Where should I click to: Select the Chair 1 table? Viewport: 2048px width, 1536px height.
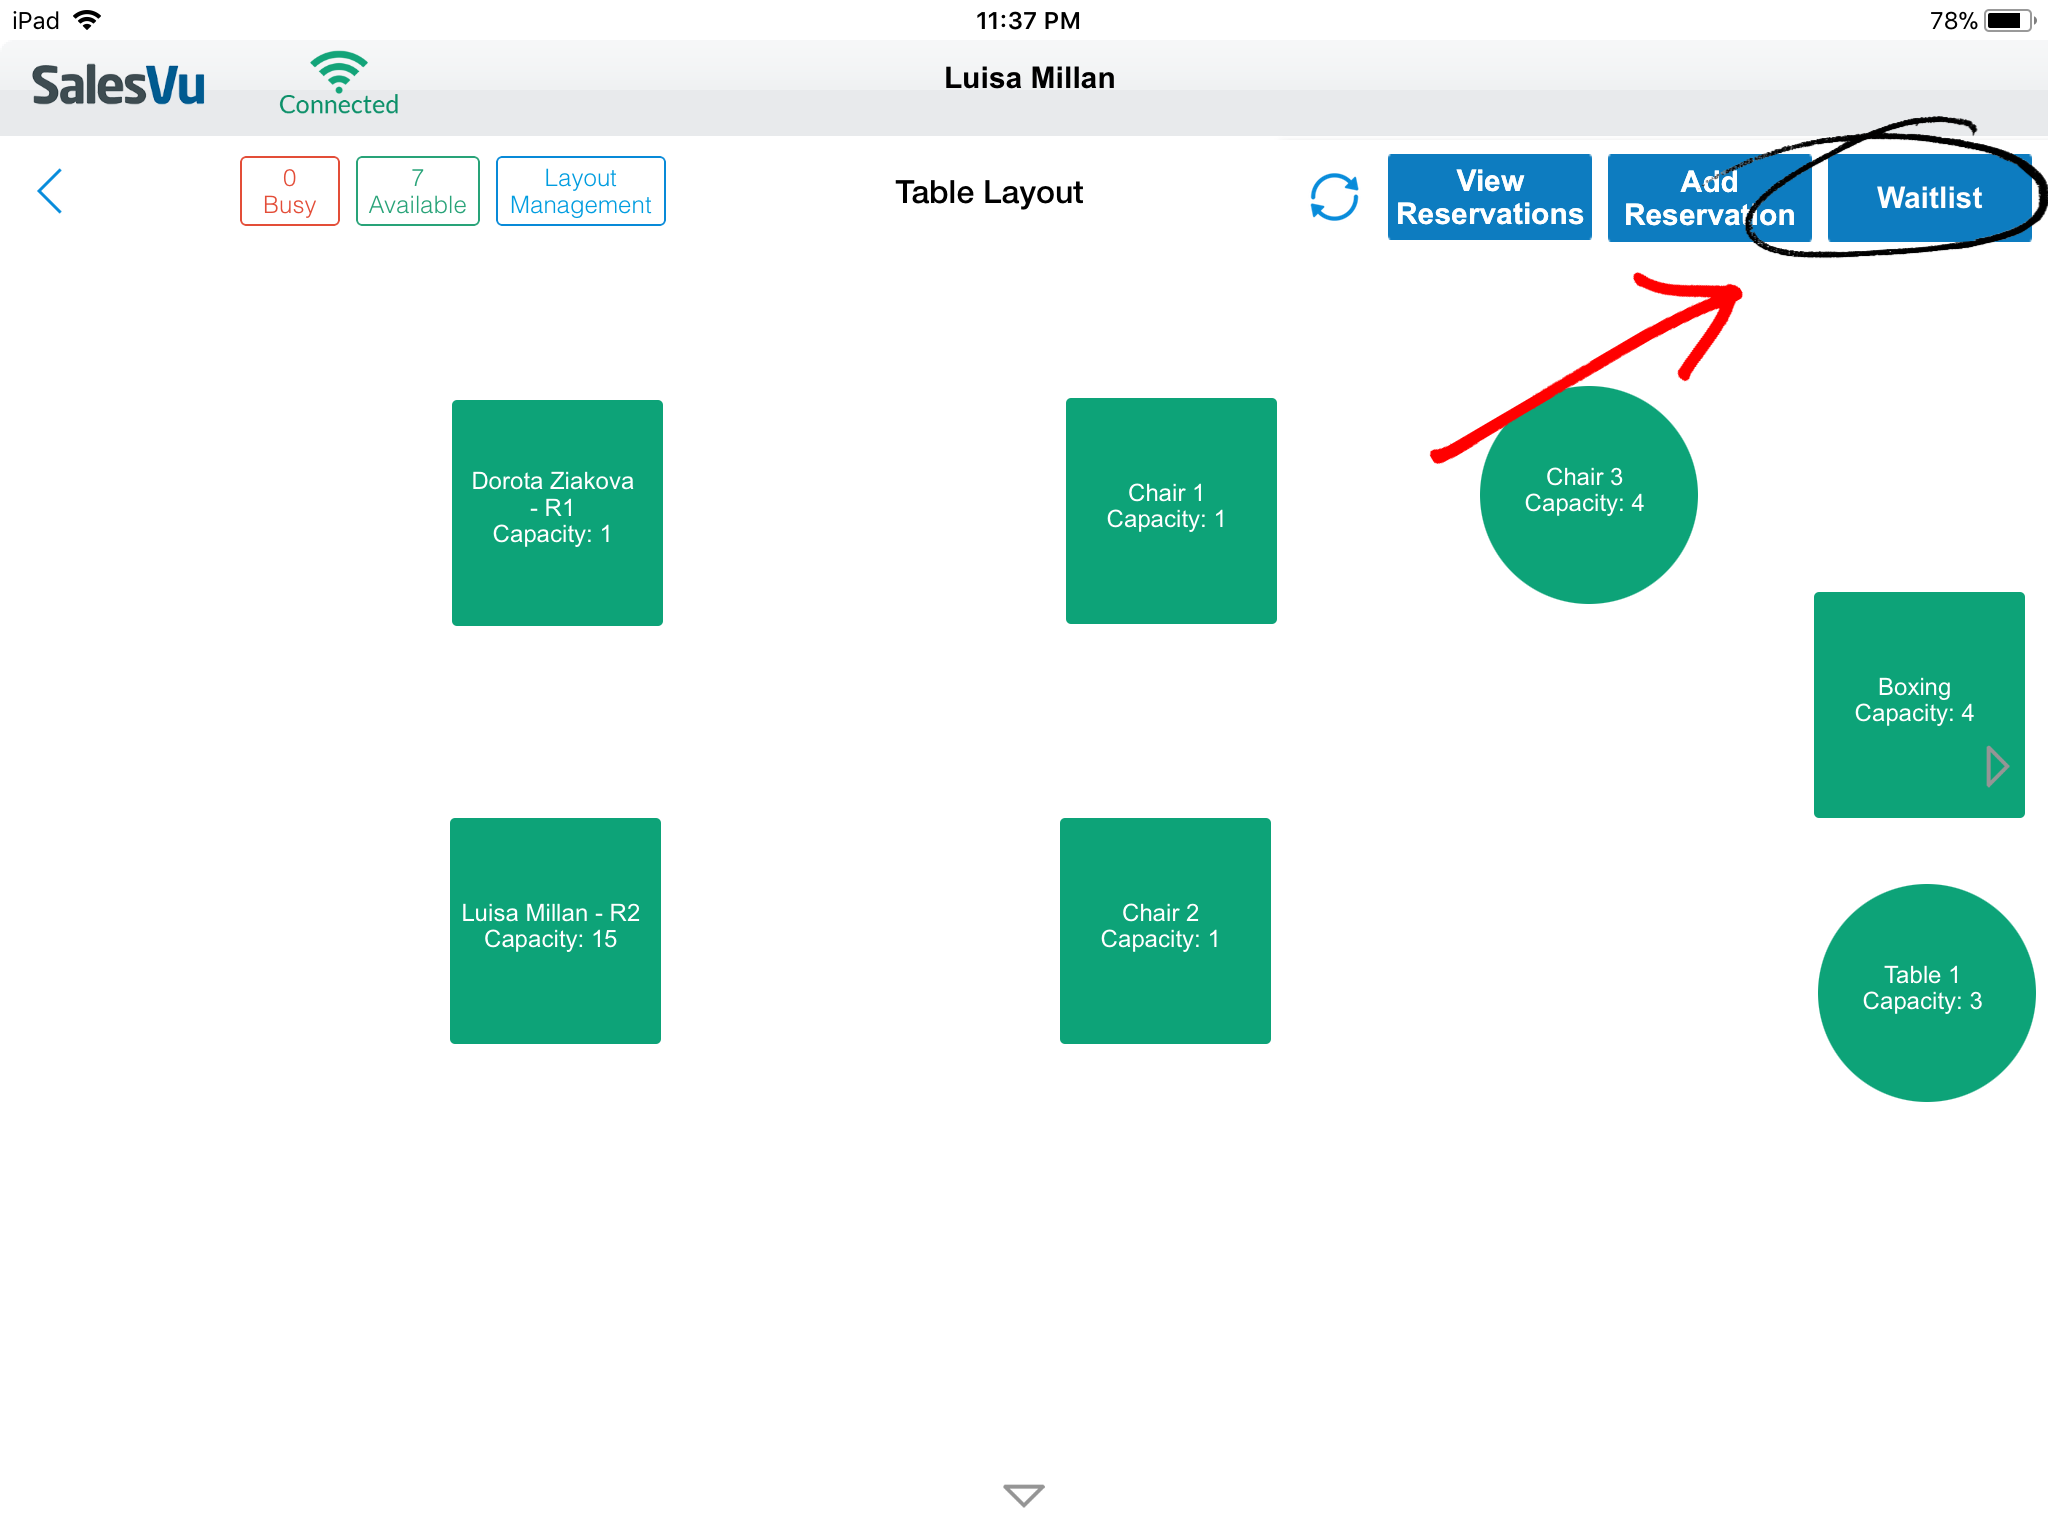1170,510
